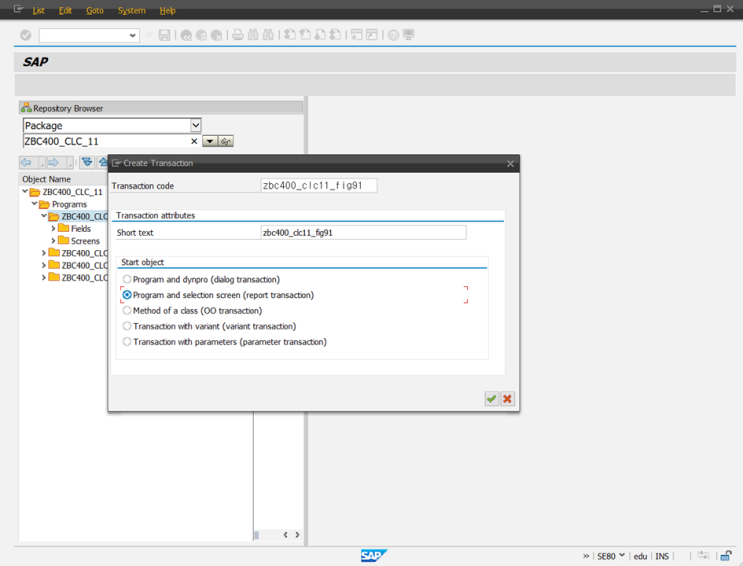Select Program and dynpro dialog transaction
The width and height of the screenshot is (743, 566).
[127, 280]
